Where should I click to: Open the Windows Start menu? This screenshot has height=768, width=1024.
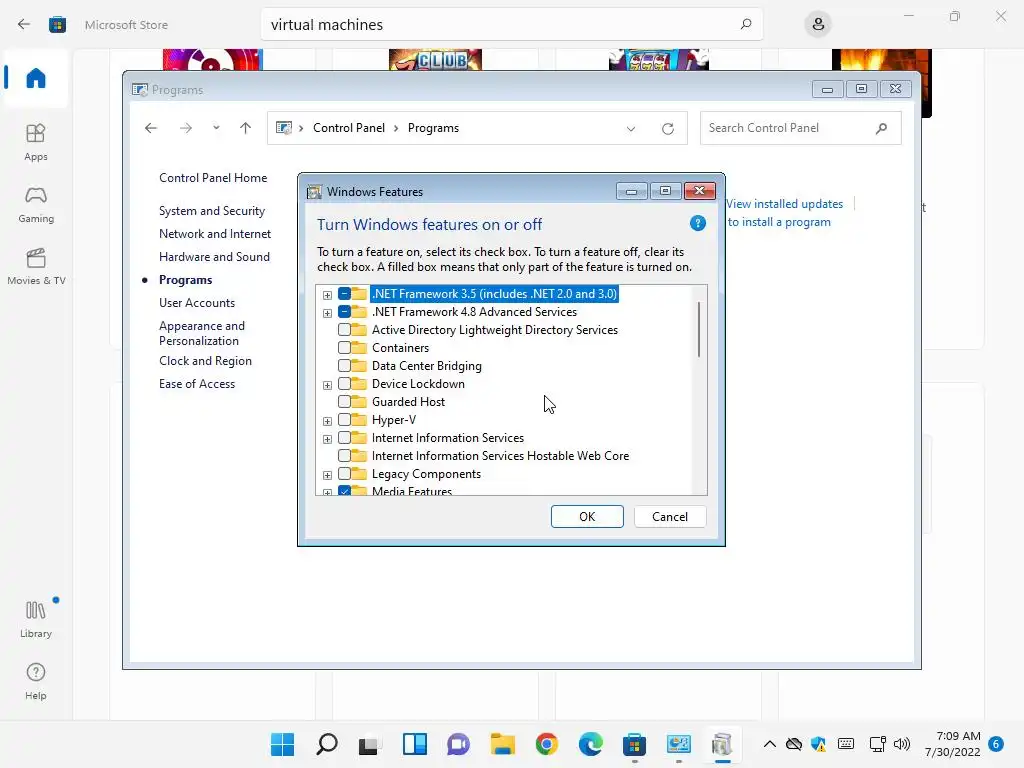tap(283, 744)
